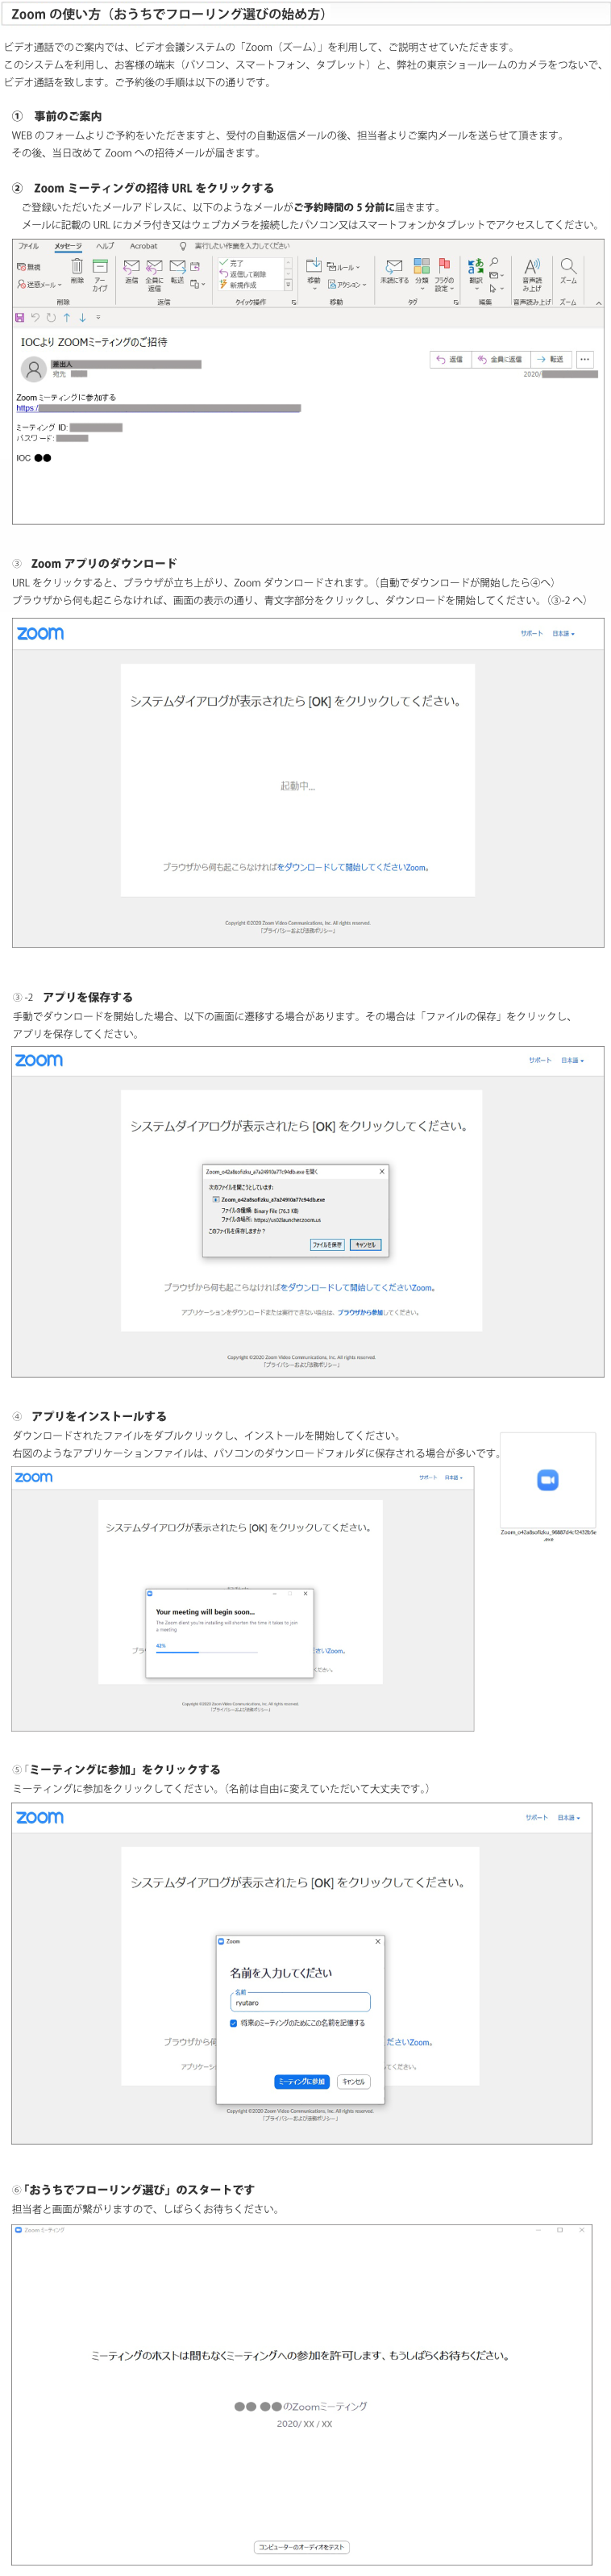Toggle the remember name for future meetings checkbox

(x=233, y=2023)
